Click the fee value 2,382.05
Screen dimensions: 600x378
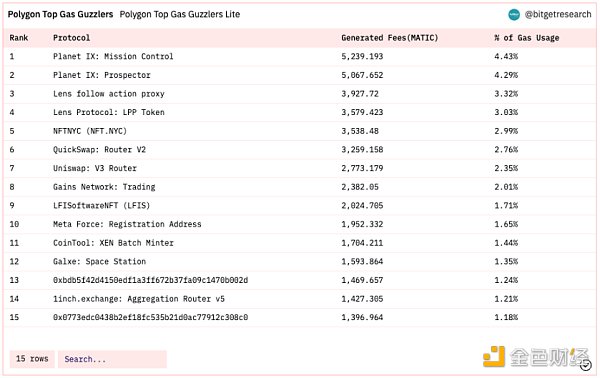[360, 187]
